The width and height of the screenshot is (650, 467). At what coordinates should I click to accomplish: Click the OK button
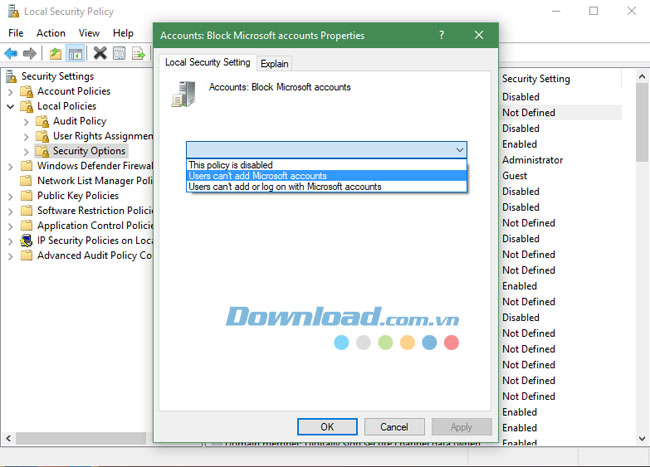tap(327, 427)
